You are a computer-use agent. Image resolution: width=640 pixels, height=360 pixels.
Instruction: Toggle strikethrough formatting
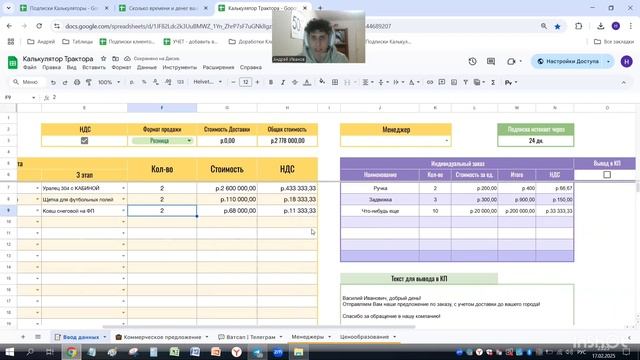pos(295,82)
